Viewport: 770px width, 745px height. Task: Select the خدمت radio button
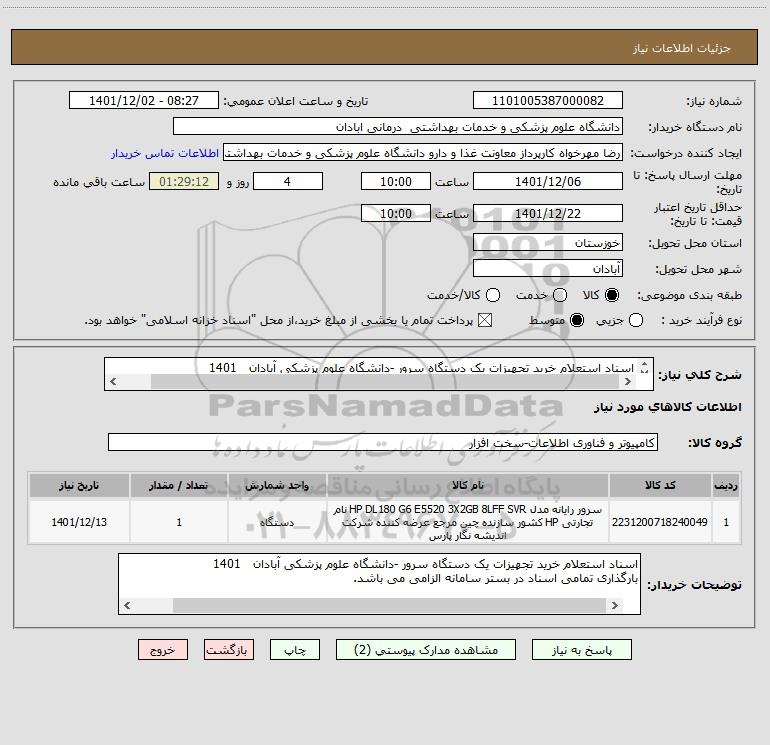point(560,295)
